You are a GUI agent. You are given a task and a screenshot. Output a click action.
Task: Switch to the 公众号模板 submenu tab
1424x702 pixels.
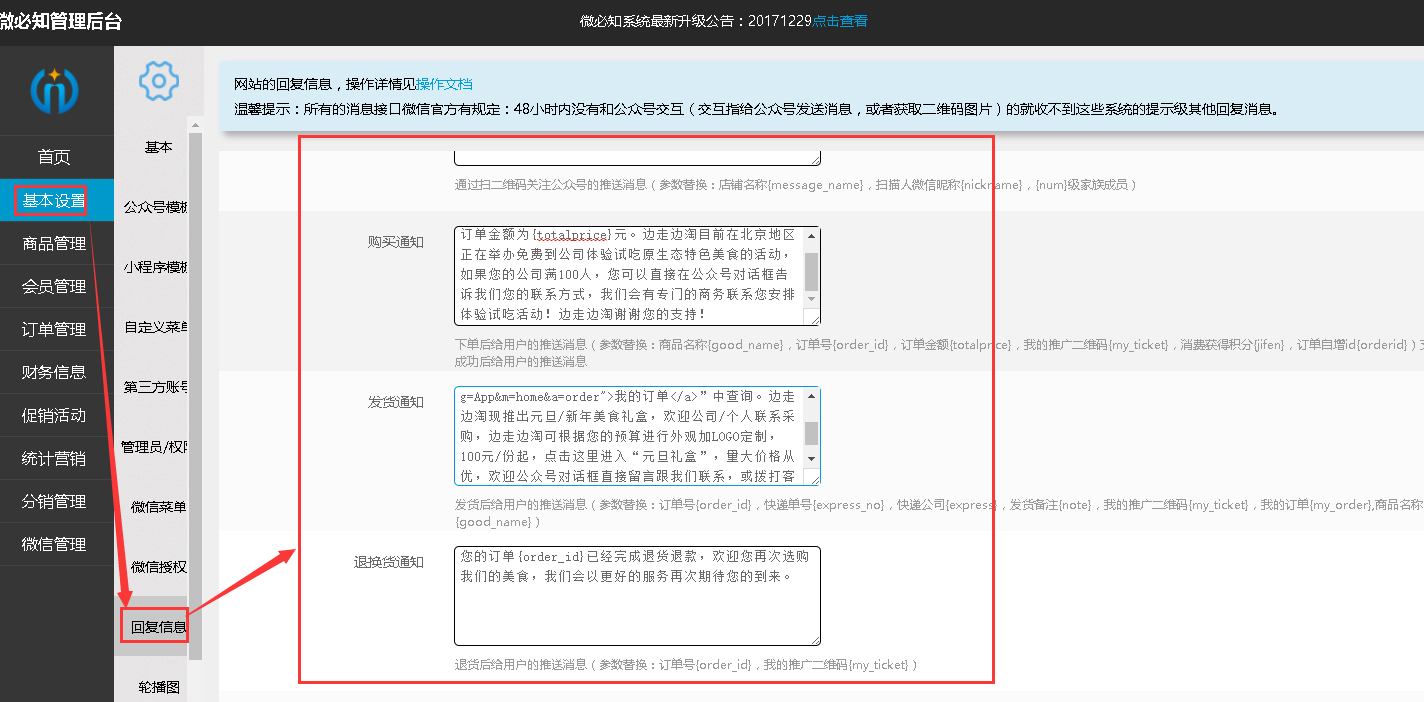156,207
